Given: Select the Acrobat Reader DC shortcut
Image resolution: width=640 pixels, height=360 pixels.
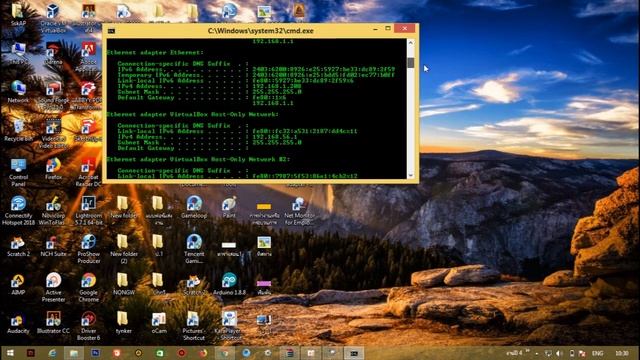Looking at the screenshot, I should (x=89, y=172).
